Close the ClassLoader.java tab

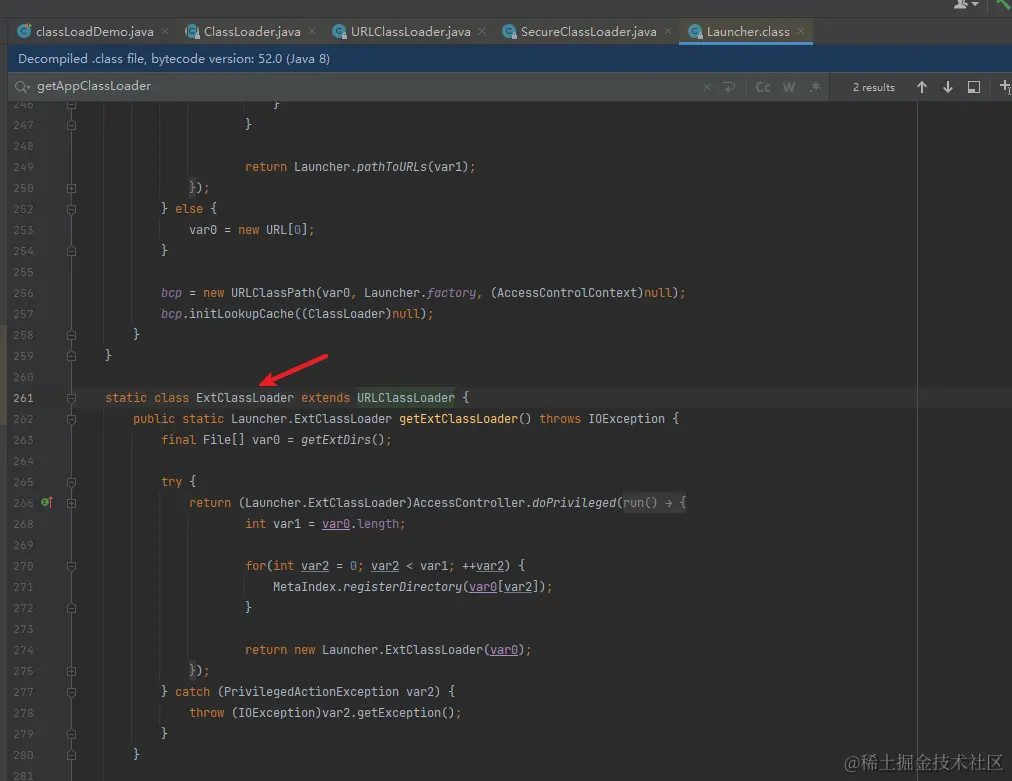[x=312, y=31]
